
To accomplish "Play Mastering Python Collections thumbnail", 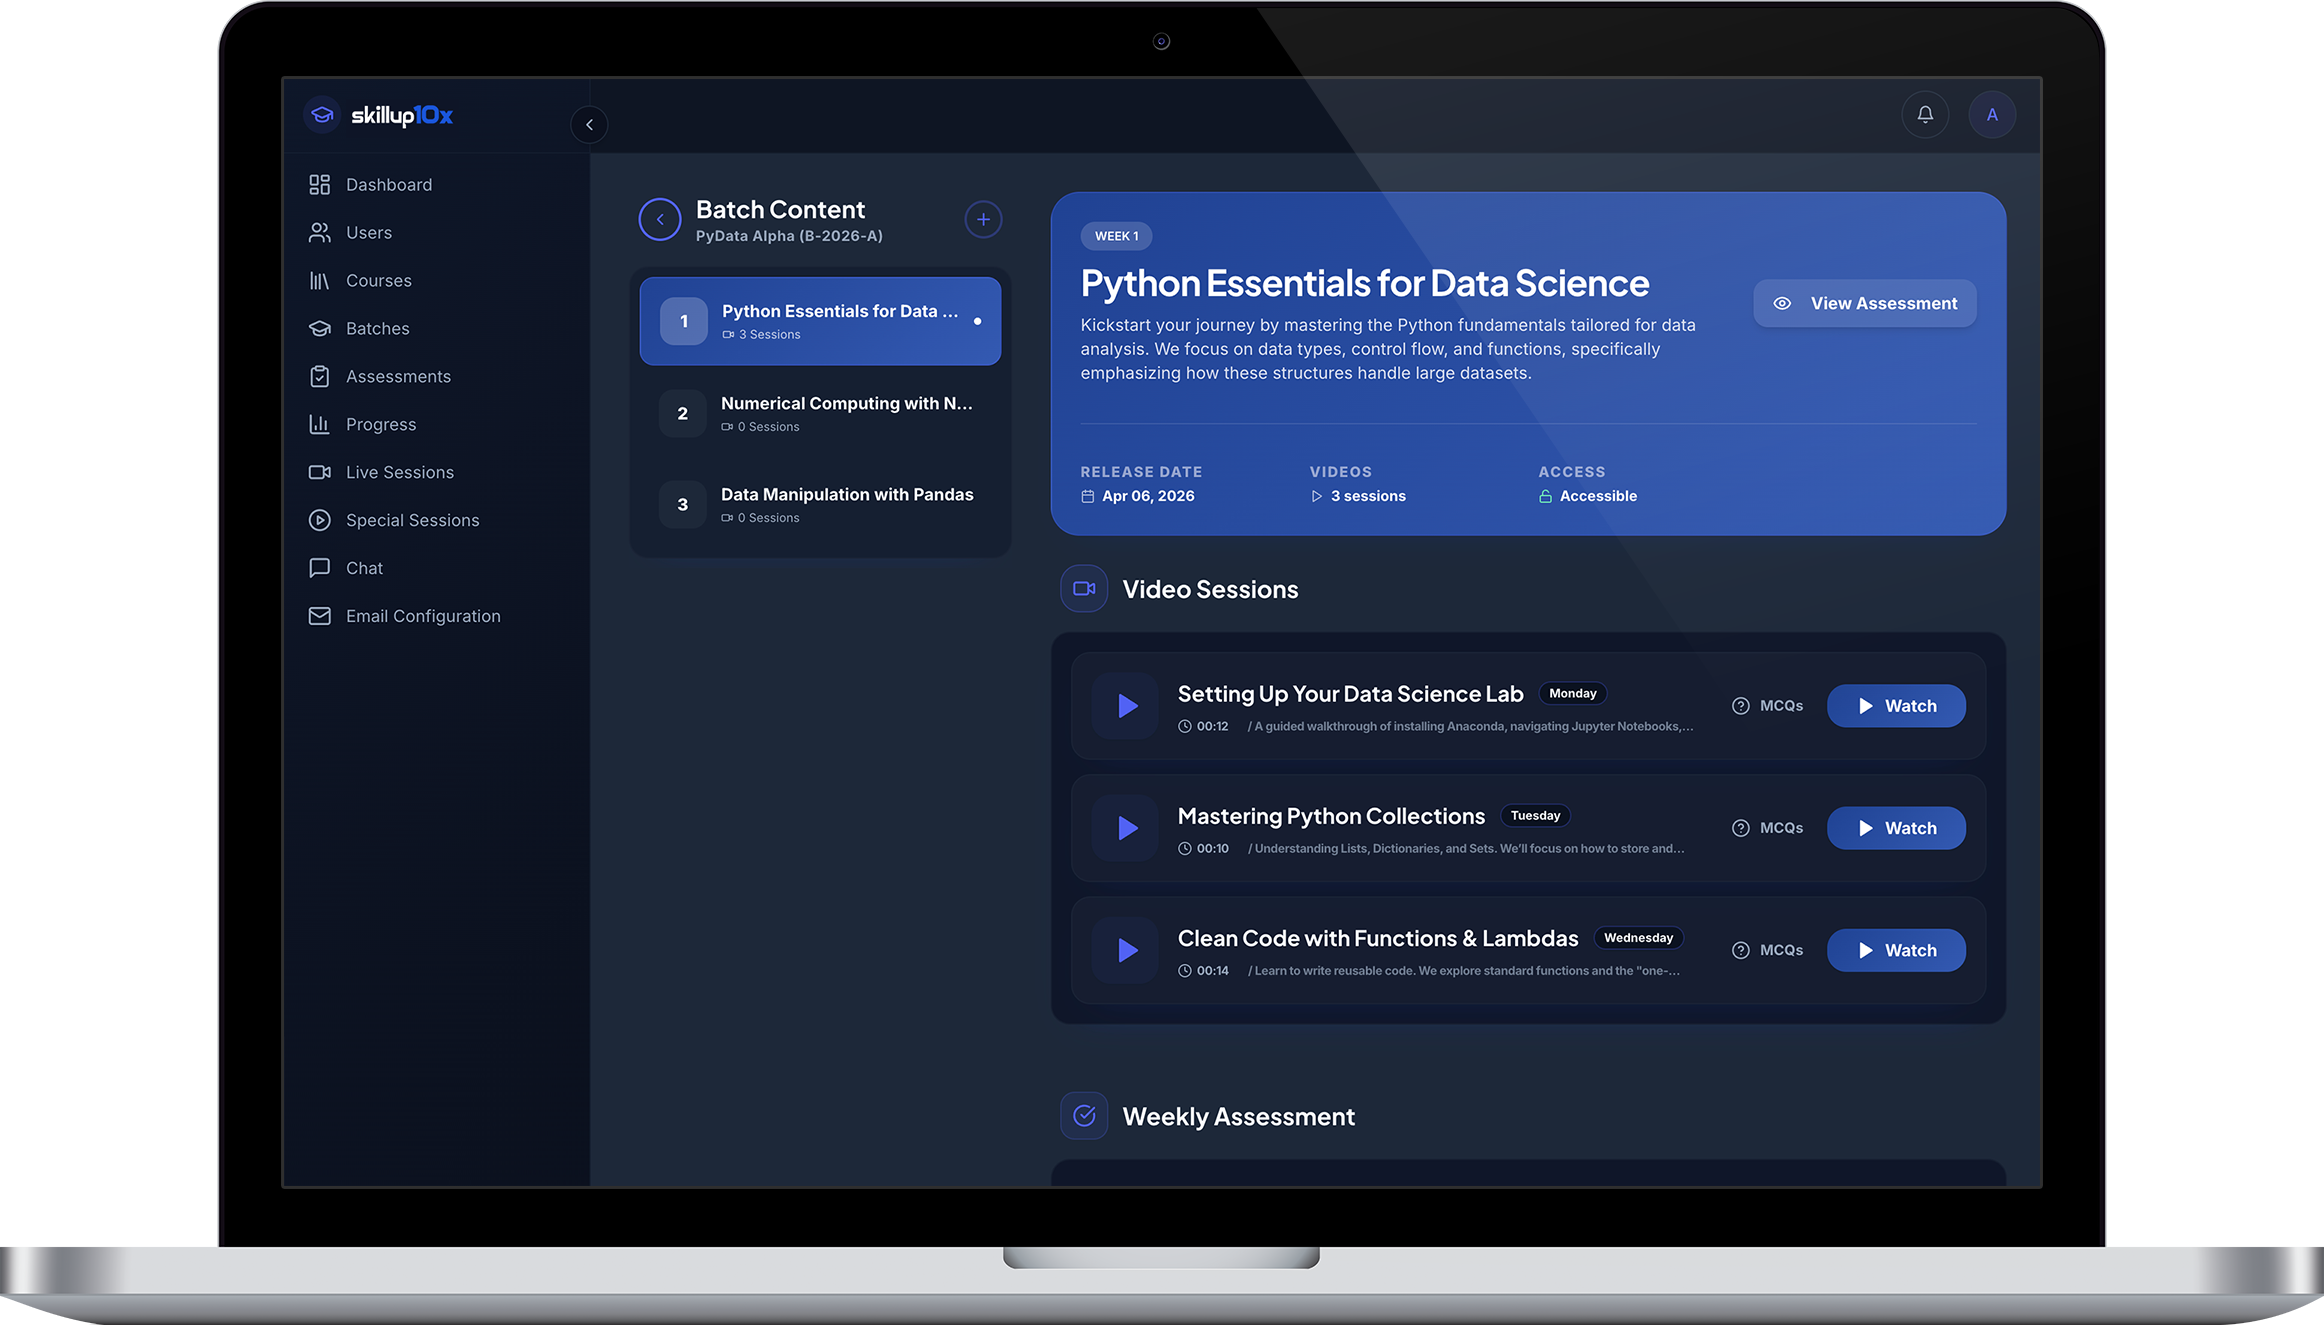I will (1125, 828).
